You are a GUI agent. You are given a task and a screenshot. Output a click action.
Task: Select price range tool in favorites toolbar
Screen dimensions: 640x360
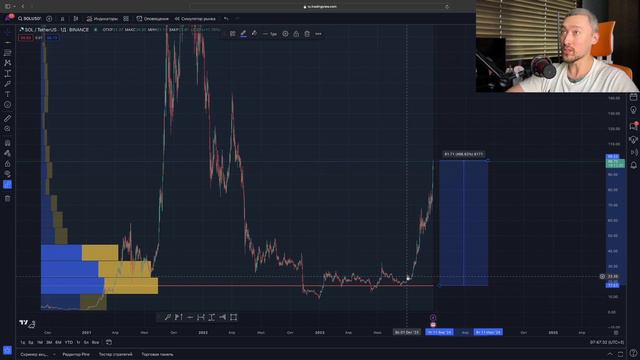pyautogui.click(x=211, y=317)
